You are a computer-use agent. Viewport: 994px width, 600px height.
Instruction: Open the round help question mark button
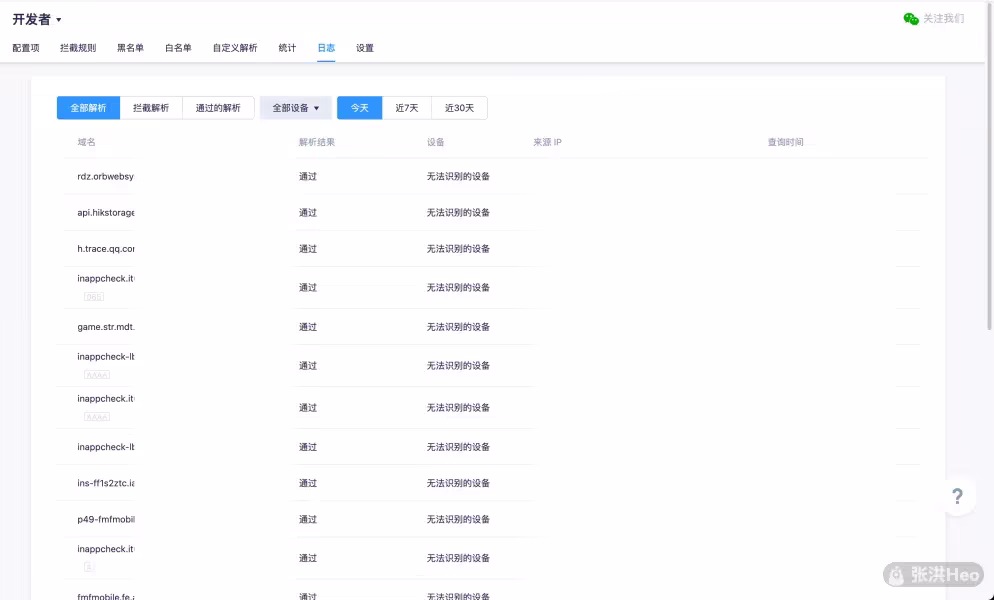(x=957, y=496)
